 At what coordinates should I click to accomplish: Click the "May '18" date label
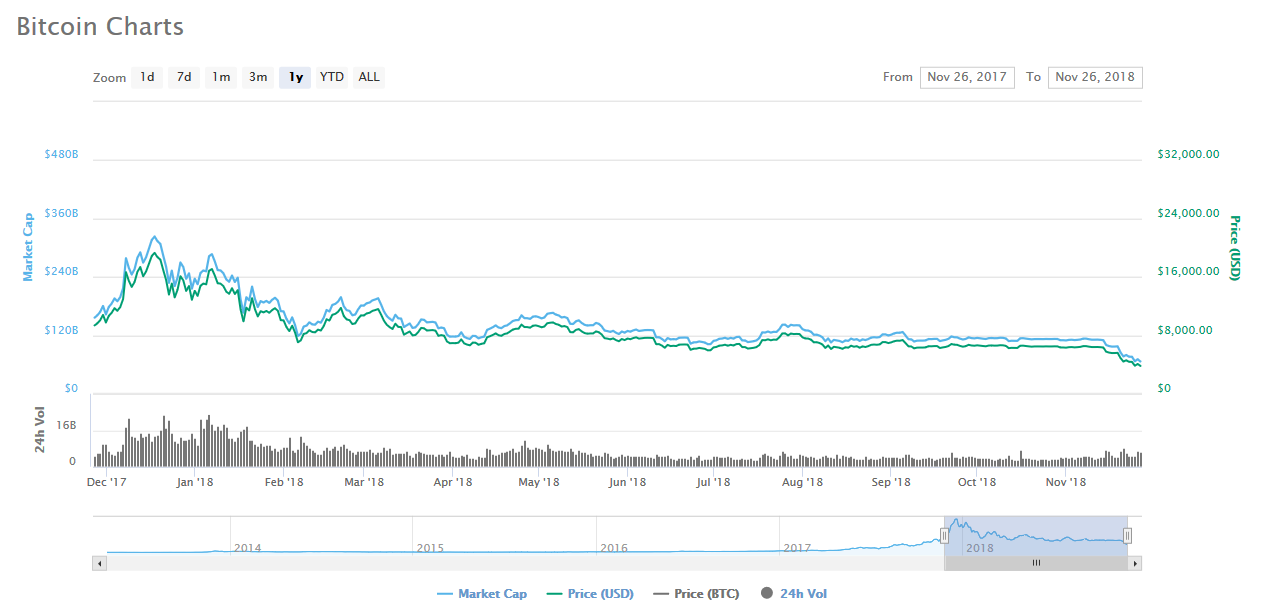(x=539, y=482)
